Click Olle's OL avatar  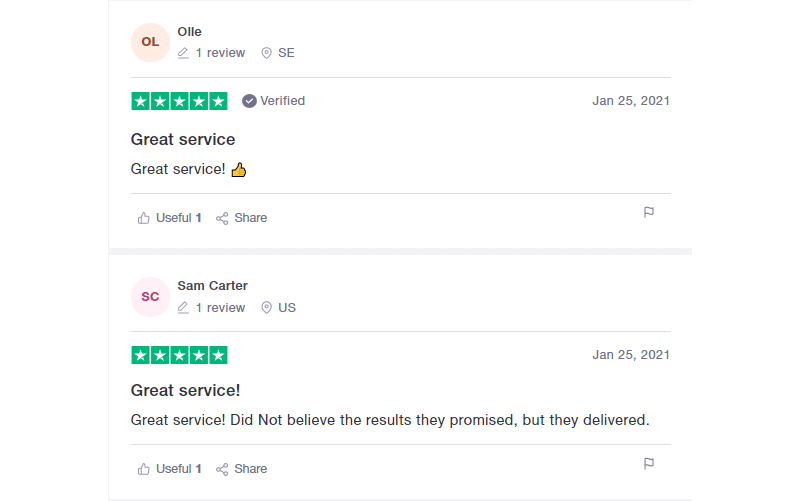150,42
